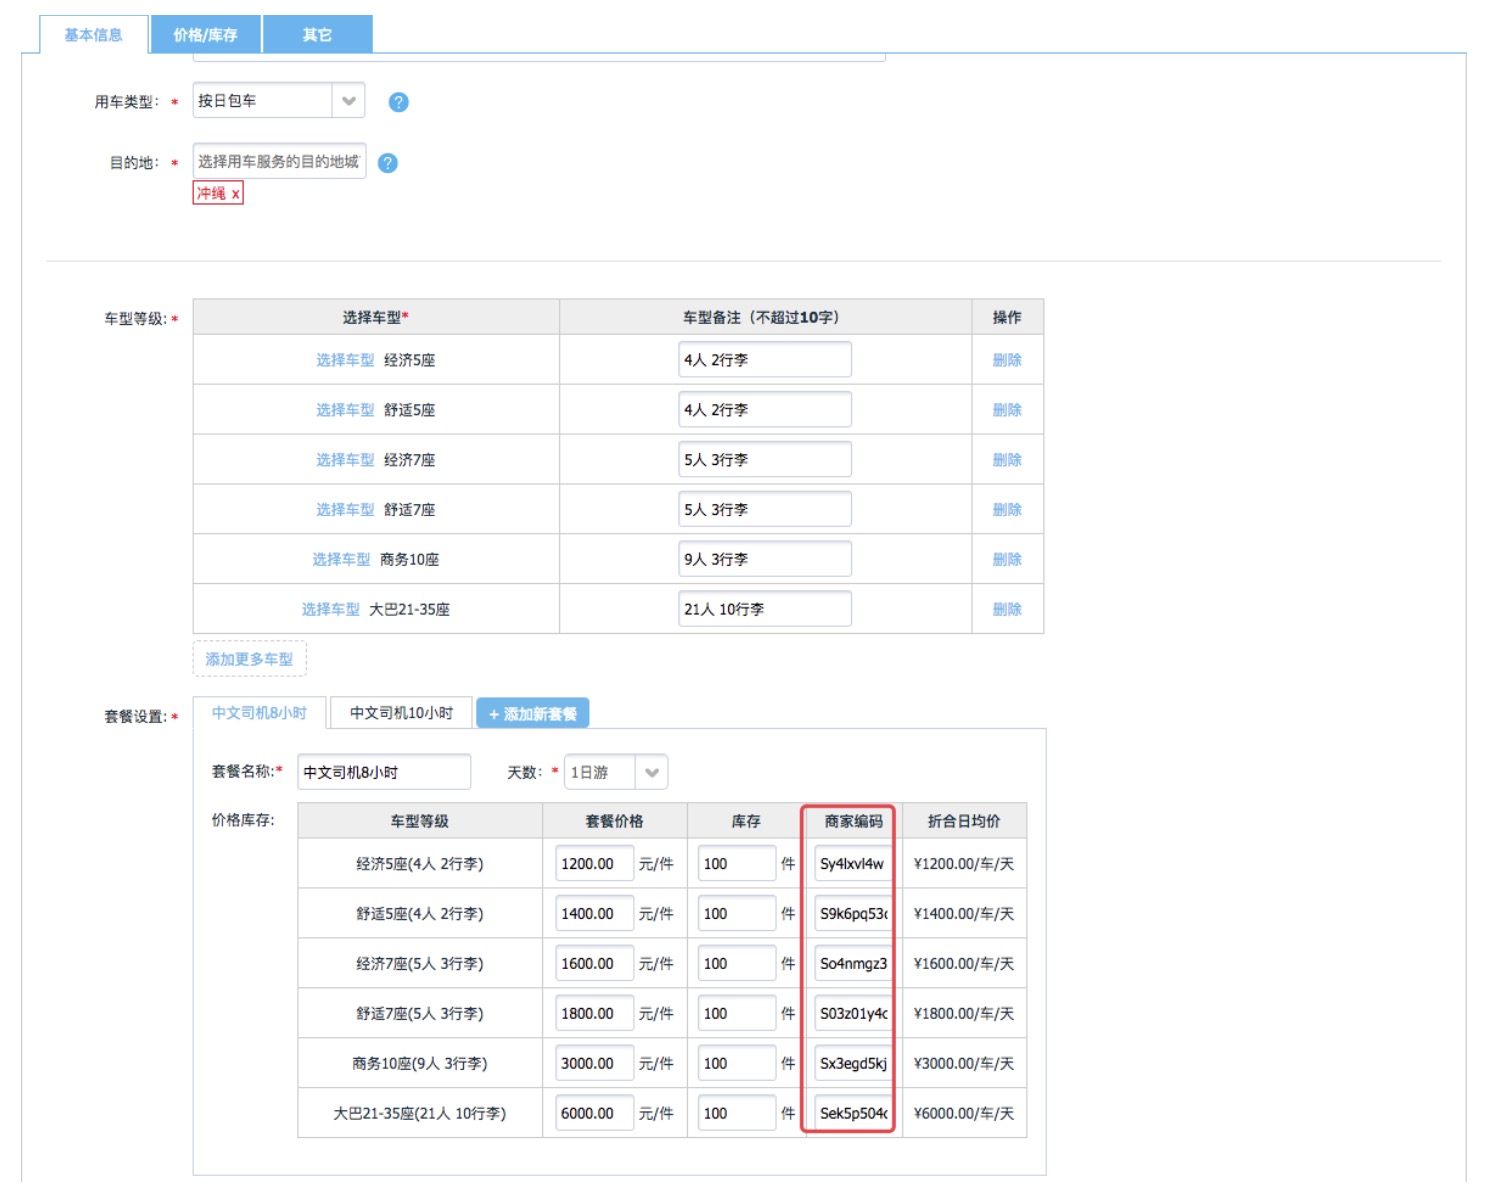1486x1194 pixels.
Task: Click the help icon beside 用车类型
Action: [398, 102]
